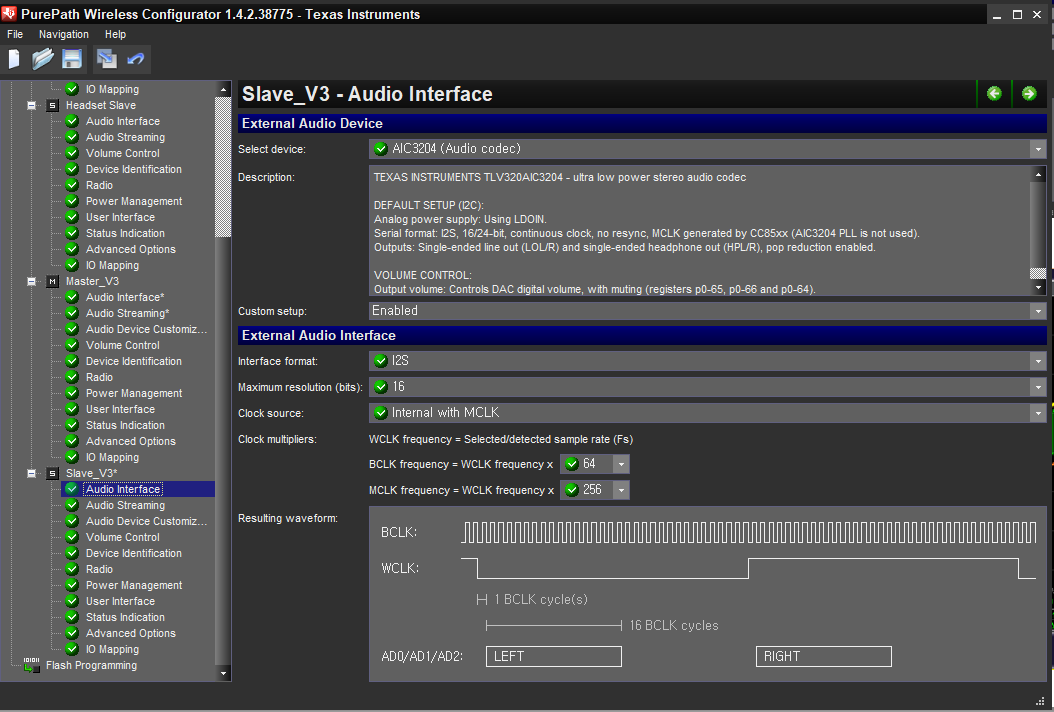
Task: Select Advanced Options under Headset Slave
Action: point(130,249)
